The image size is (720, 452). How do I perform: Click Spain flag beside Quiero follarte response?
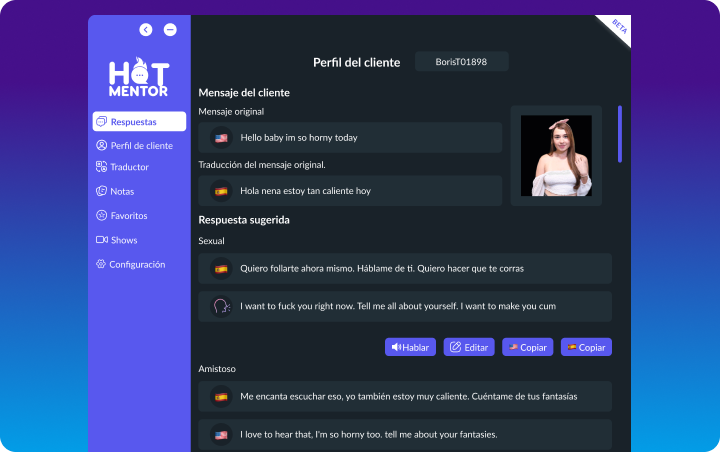221,269
